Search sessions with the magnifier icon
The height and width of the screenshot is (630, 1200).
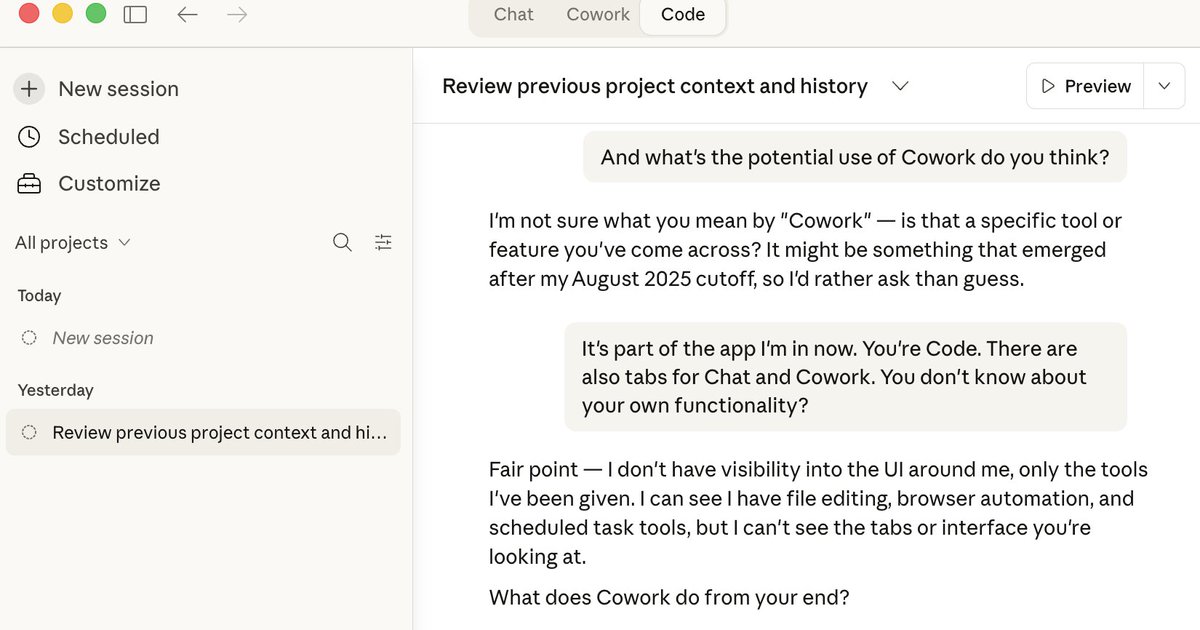click(342, 242)
